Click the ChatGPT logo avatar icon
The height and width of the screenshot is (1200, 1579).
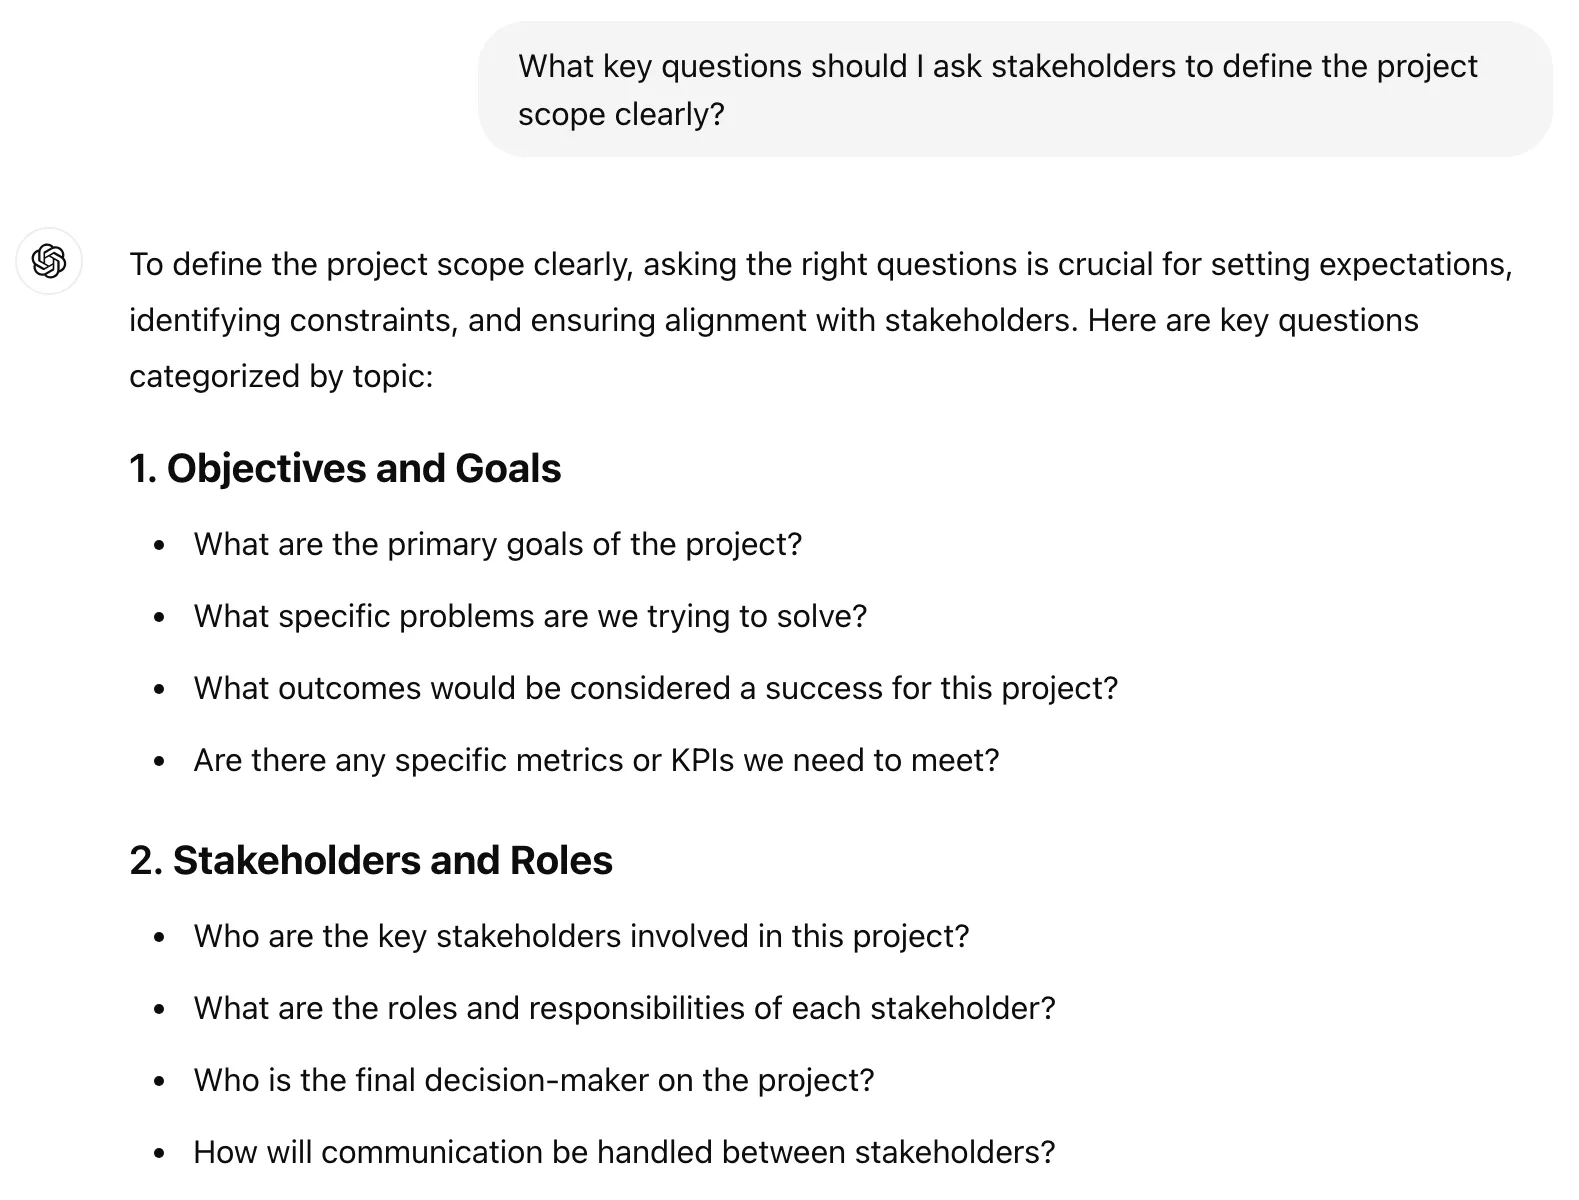point(49,261)
